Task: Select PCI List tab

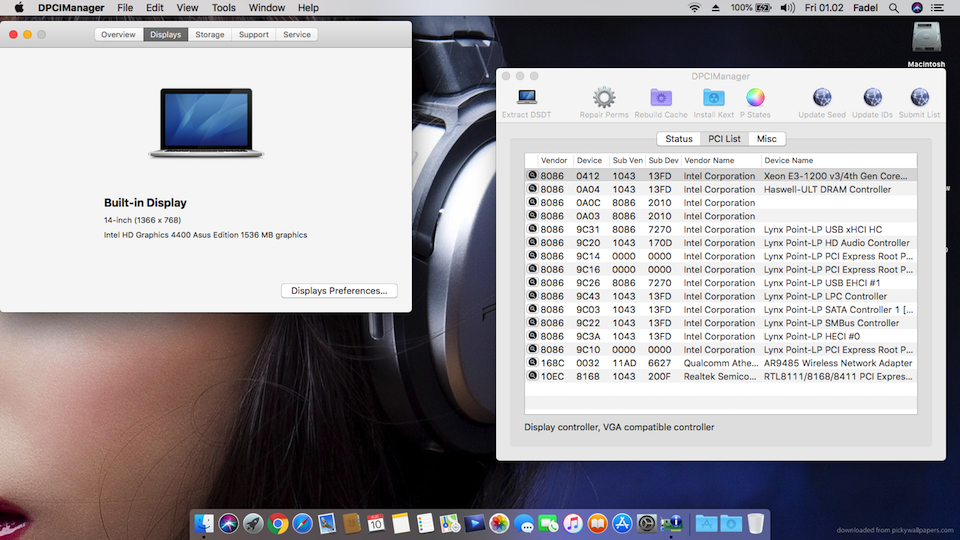Action: (x=724, y=139)
